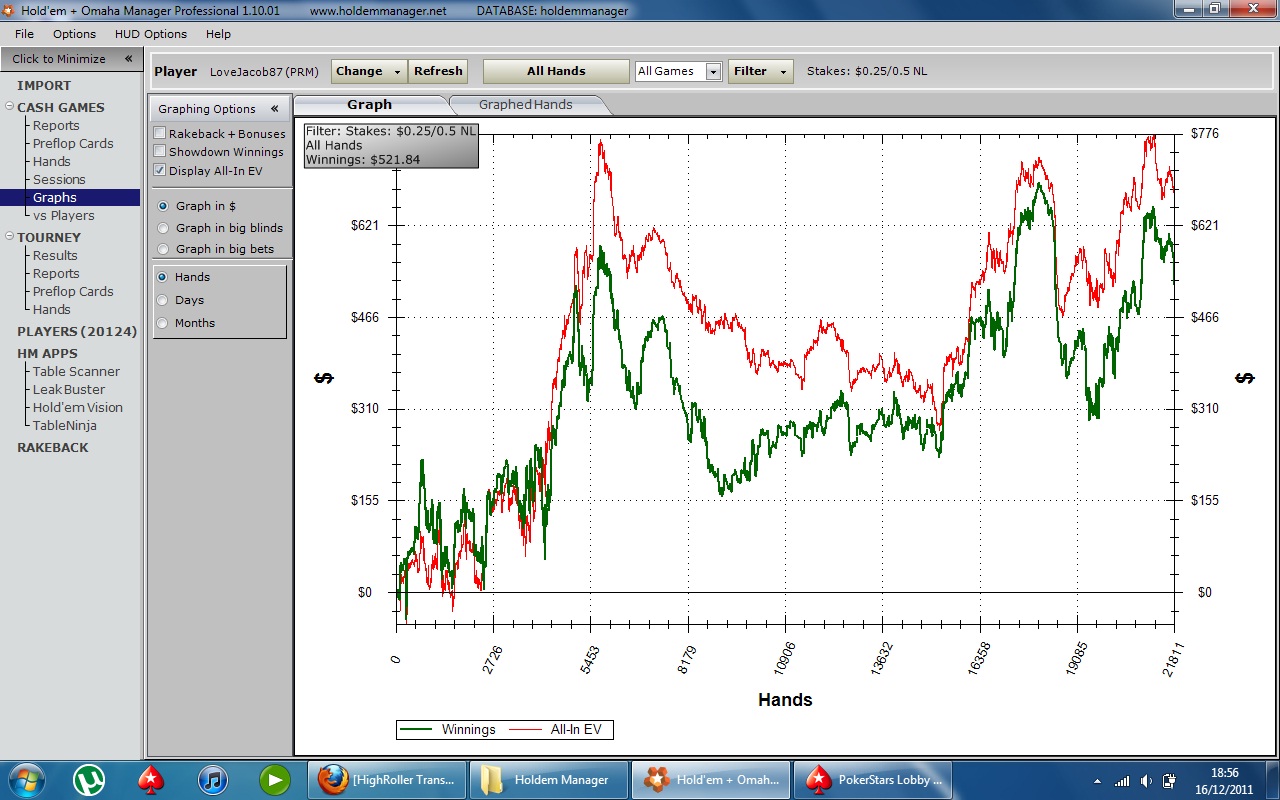Click the volume speaker tray icon
The image size is (1280, 800).
pos(1146,780)
